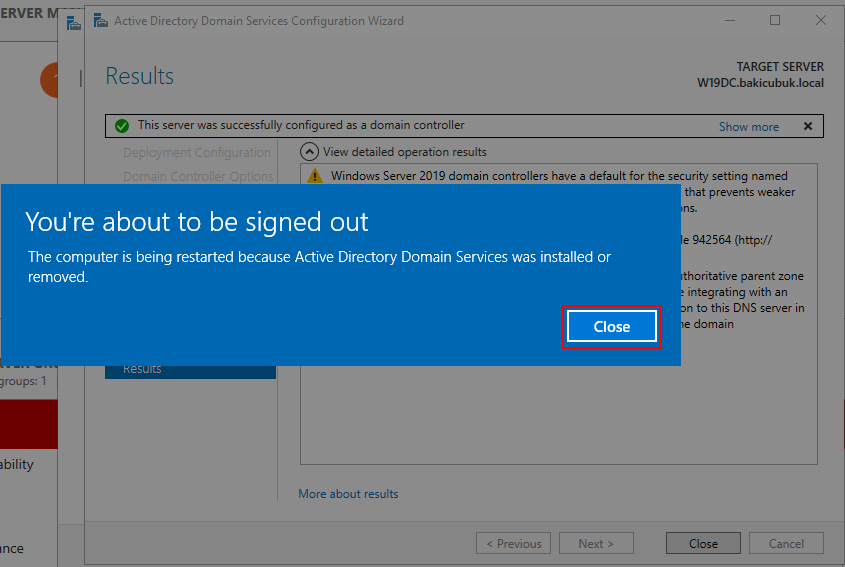This screenshot has width=845, height=567.
Task: Click the wizard title bar icon
Action: (101, 21)
